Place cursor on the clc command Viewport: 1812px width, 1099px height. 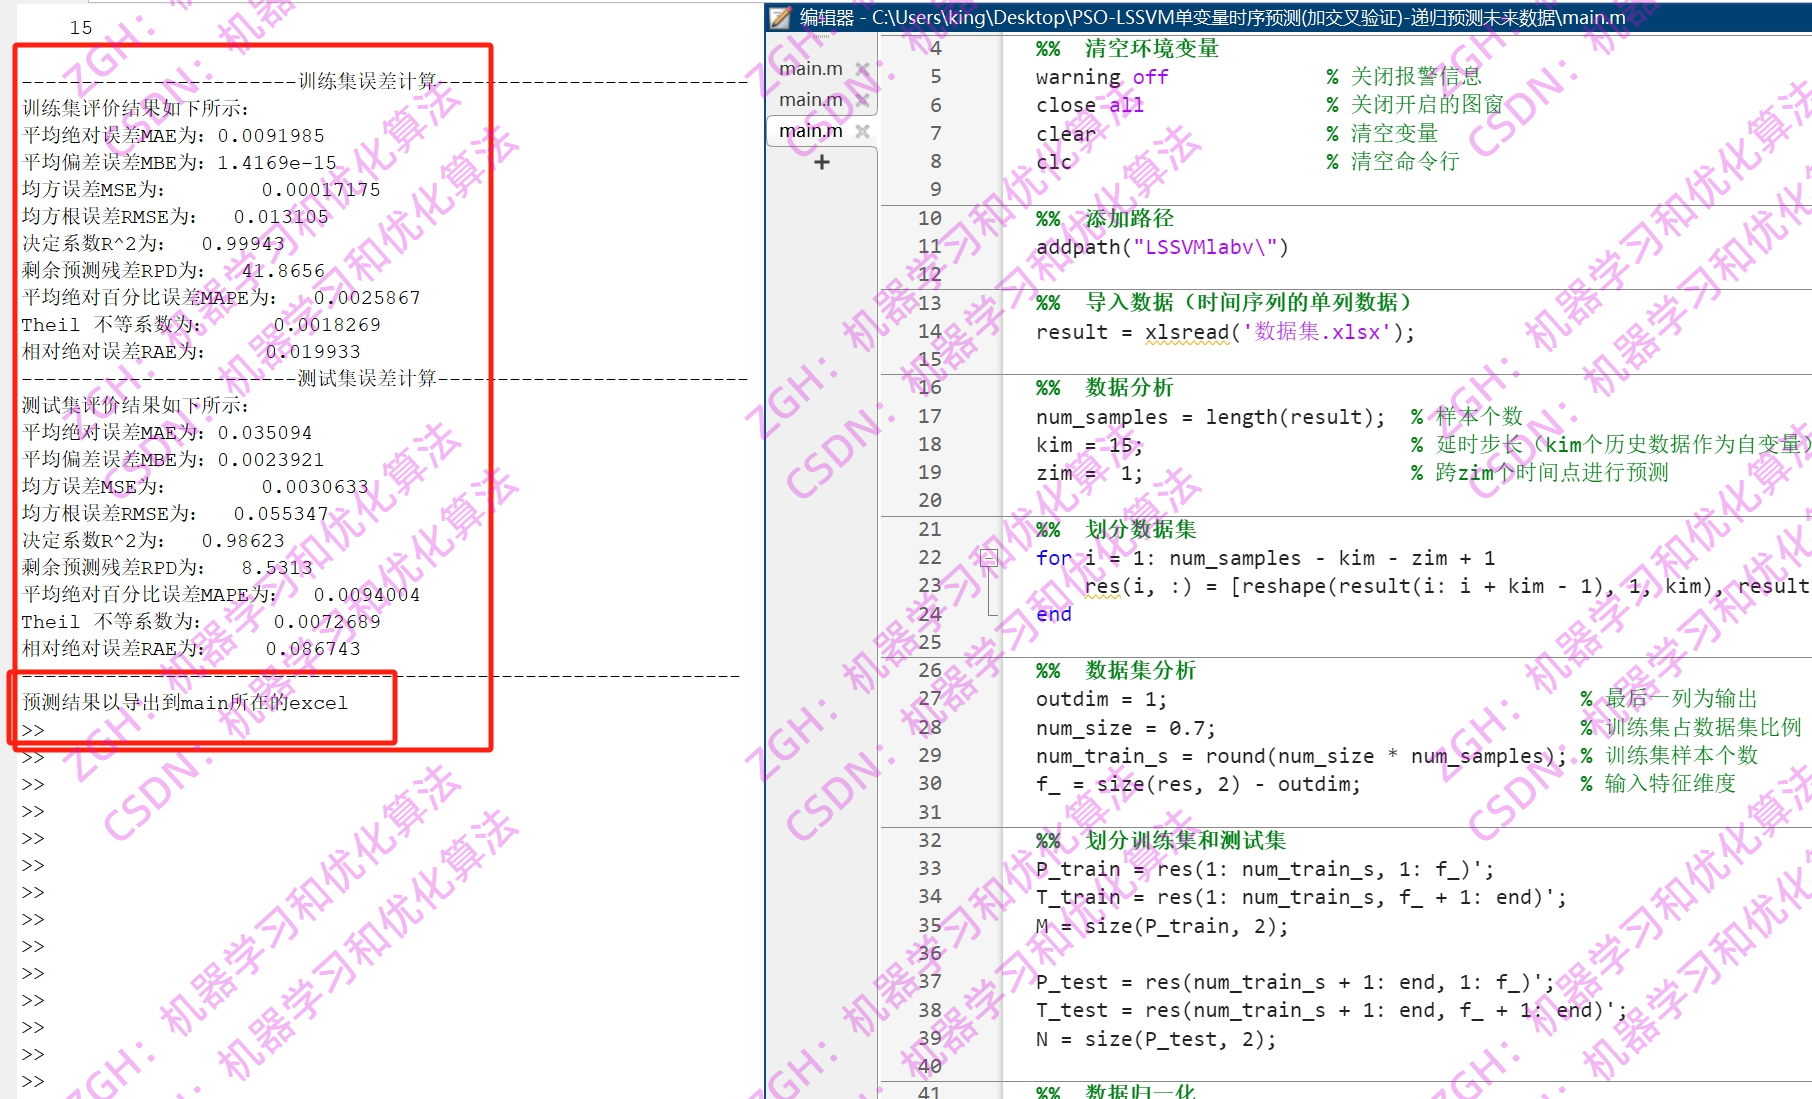pos(1051,161)
